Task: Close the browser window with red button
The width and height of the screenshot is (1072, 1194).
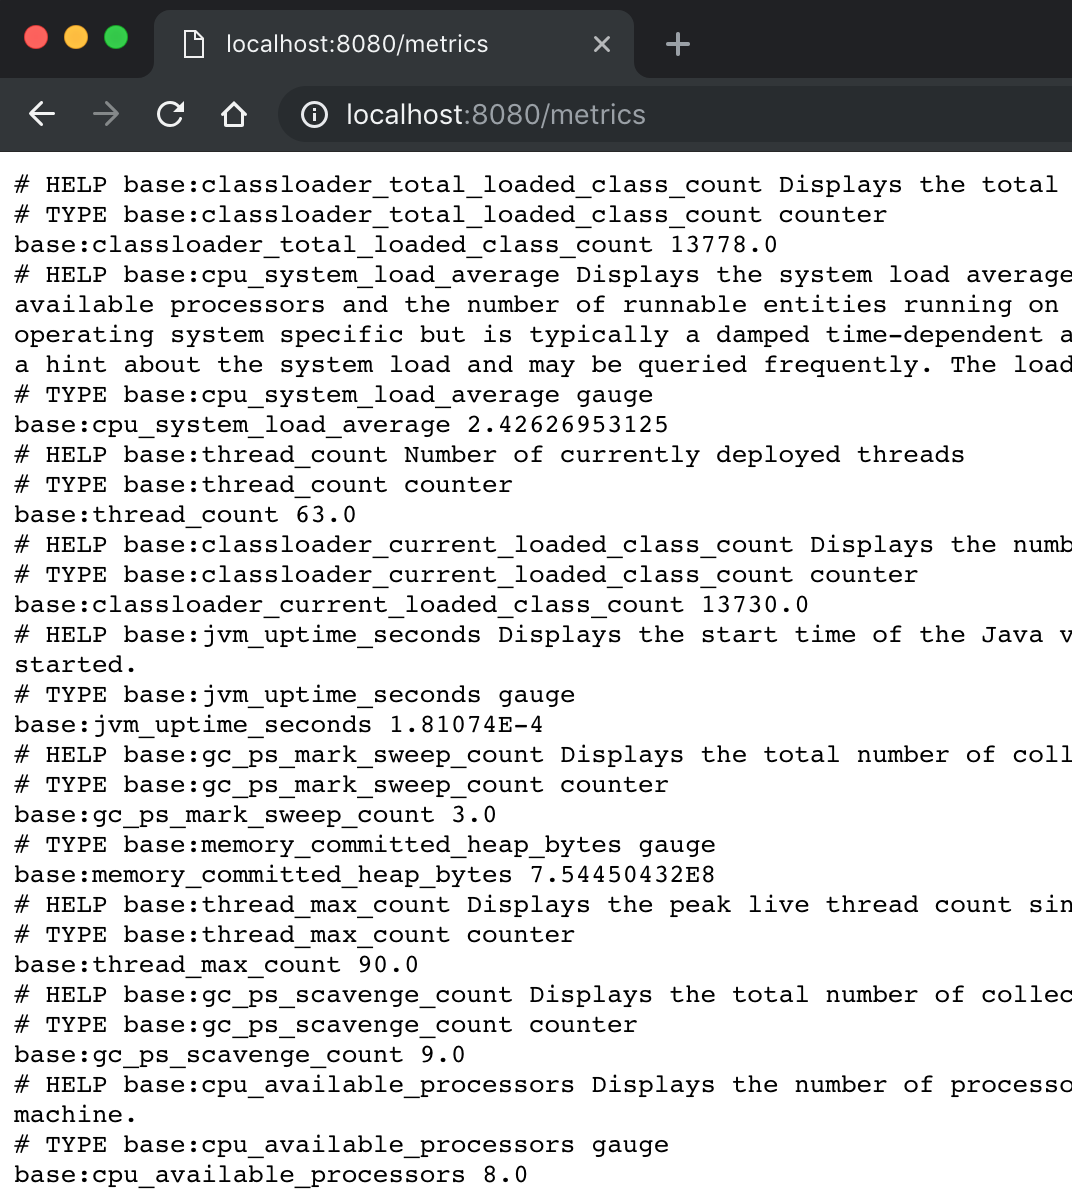Action: pyautogui.click(x=36, y=38)
